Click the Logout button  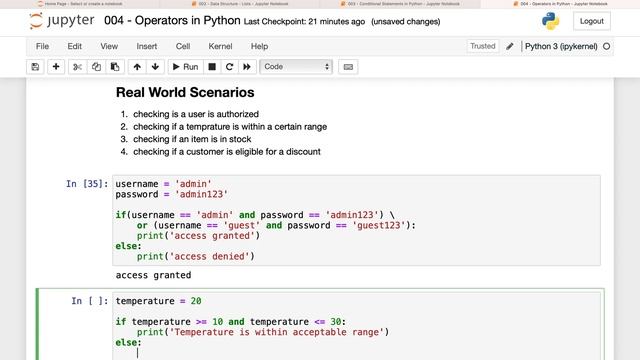click(x=591, y=21)
